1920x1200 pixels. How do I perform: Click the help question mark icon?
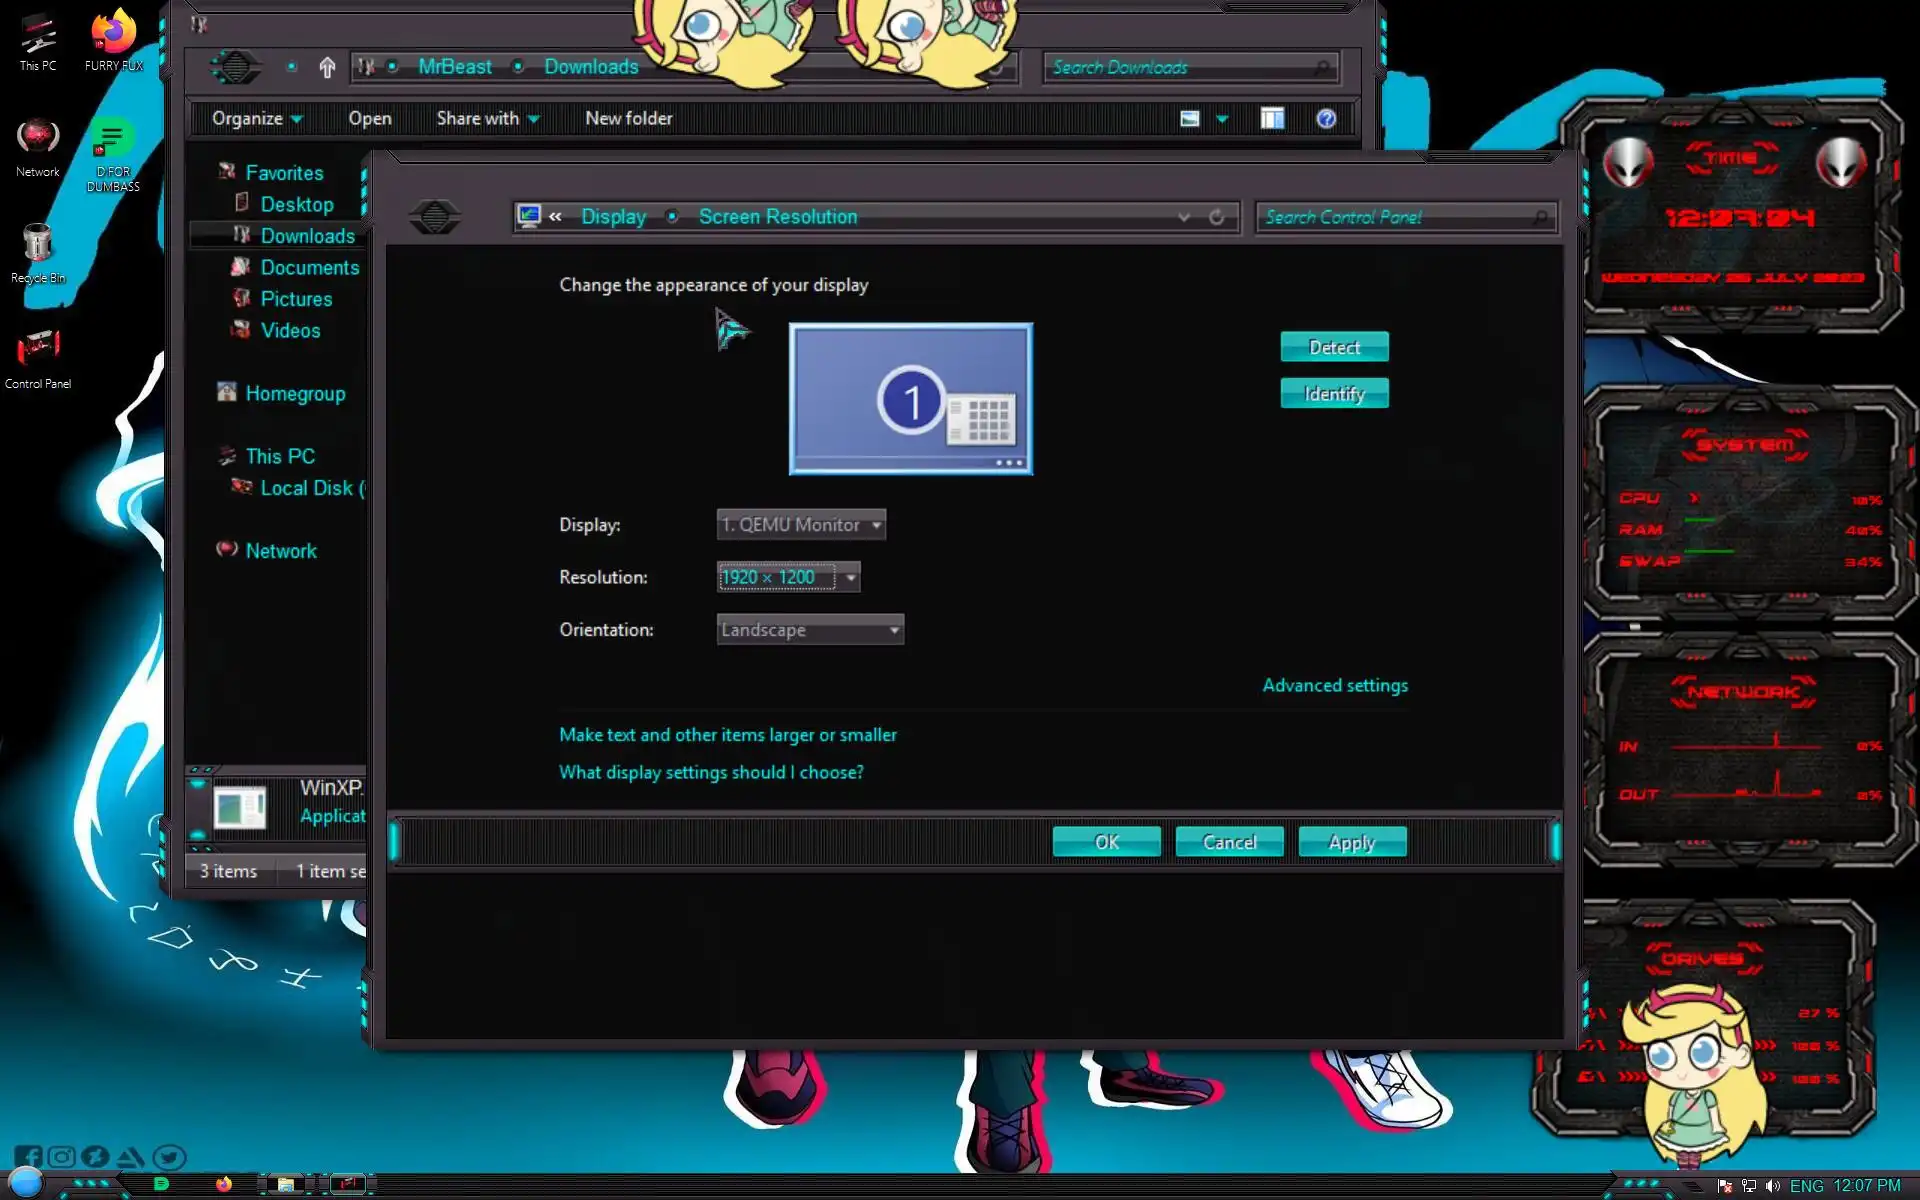click(x=1326, y=119)
